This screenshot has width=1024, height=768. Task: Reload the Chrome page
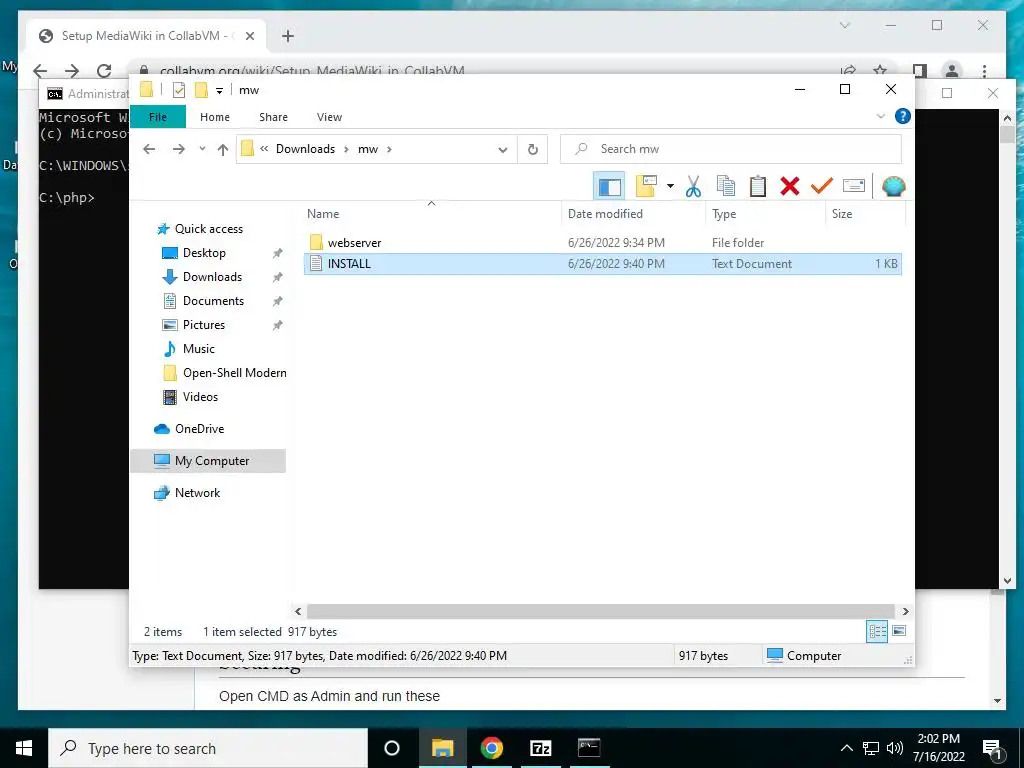click(x=104, y=71)
